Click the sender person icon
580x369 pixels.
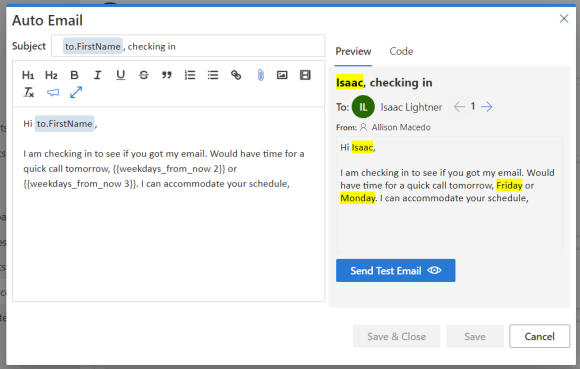click(x=364, y=127)
